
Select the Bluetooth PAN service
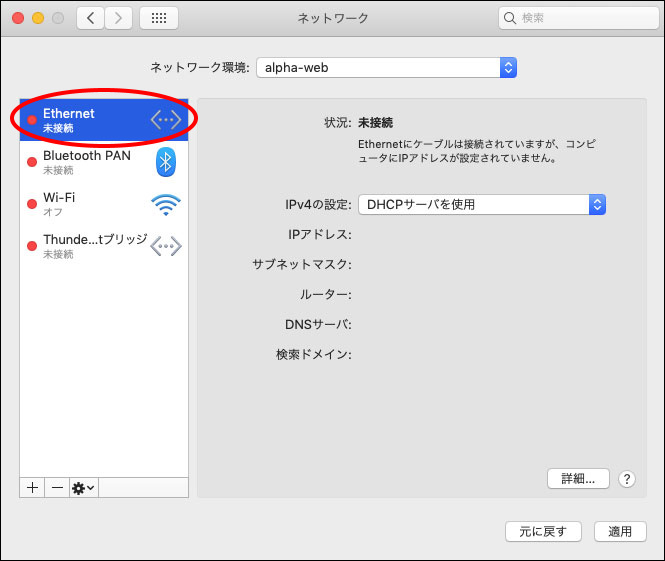[104, 162]
